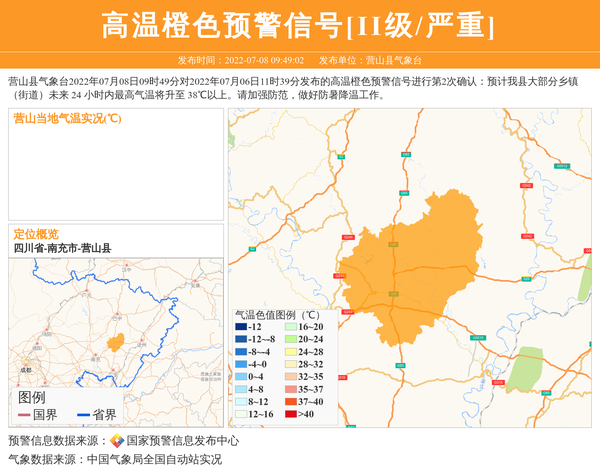
Task: Pick the -12 dark blue legend swatch
Action: [x=241, y=327]
